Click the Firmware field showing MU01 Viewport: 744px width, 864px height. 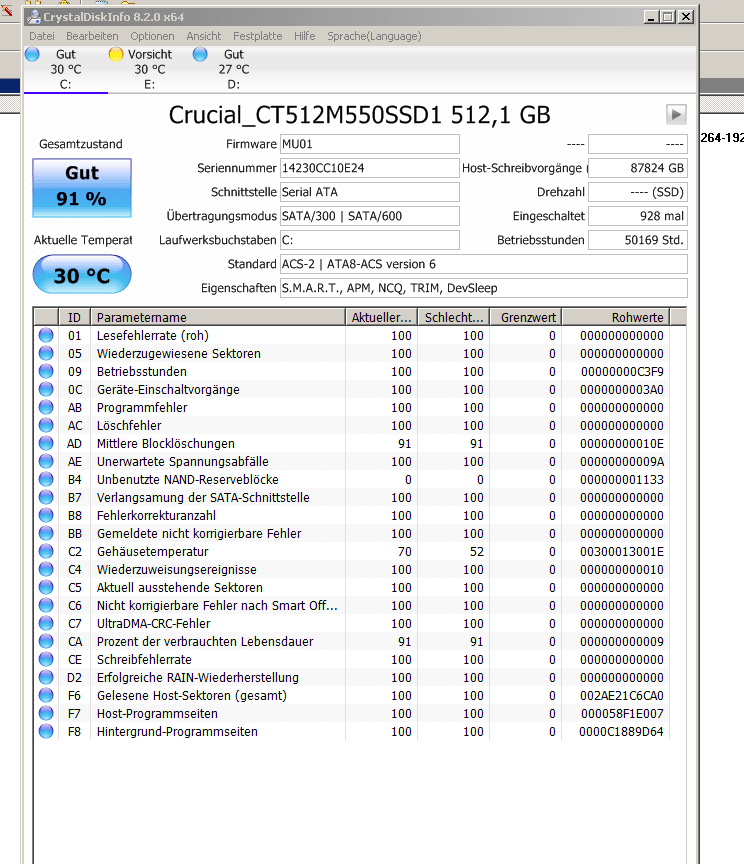tap(370, 144)
